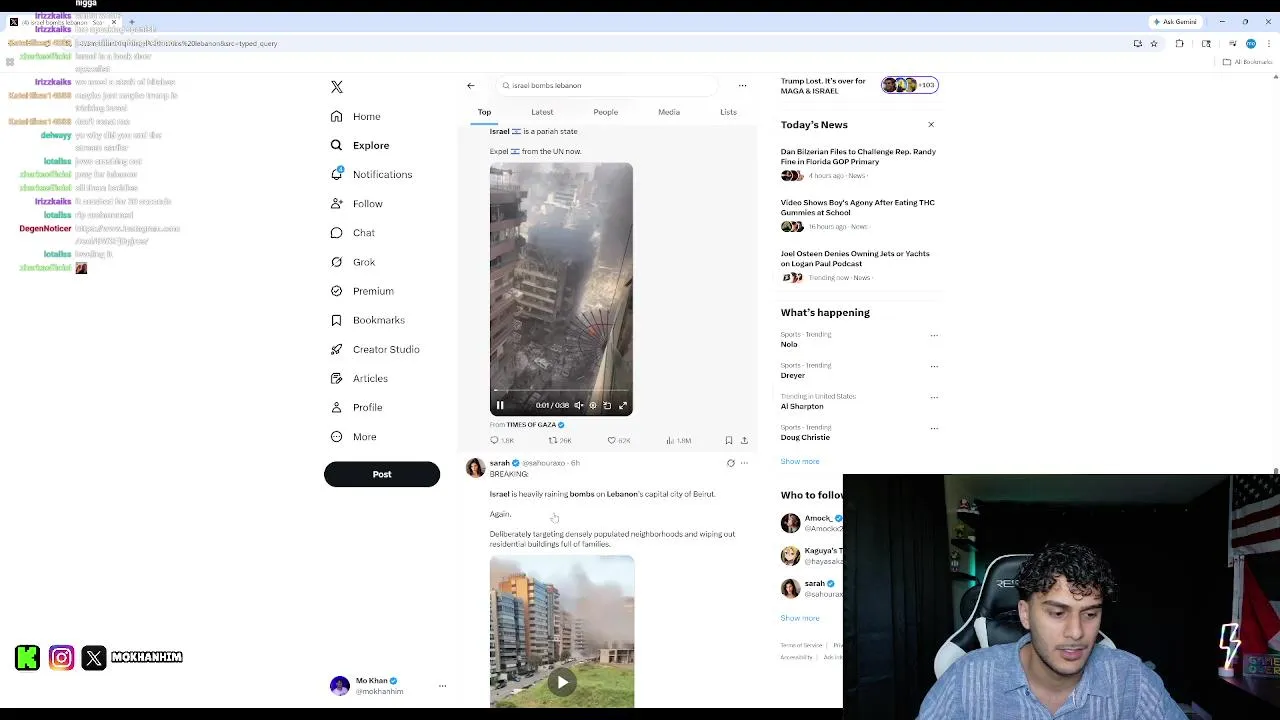Image resolution: width=1280 pixels, height=720 pixels.
Task: Pause the Times of Gaza video
Action: 500,405
